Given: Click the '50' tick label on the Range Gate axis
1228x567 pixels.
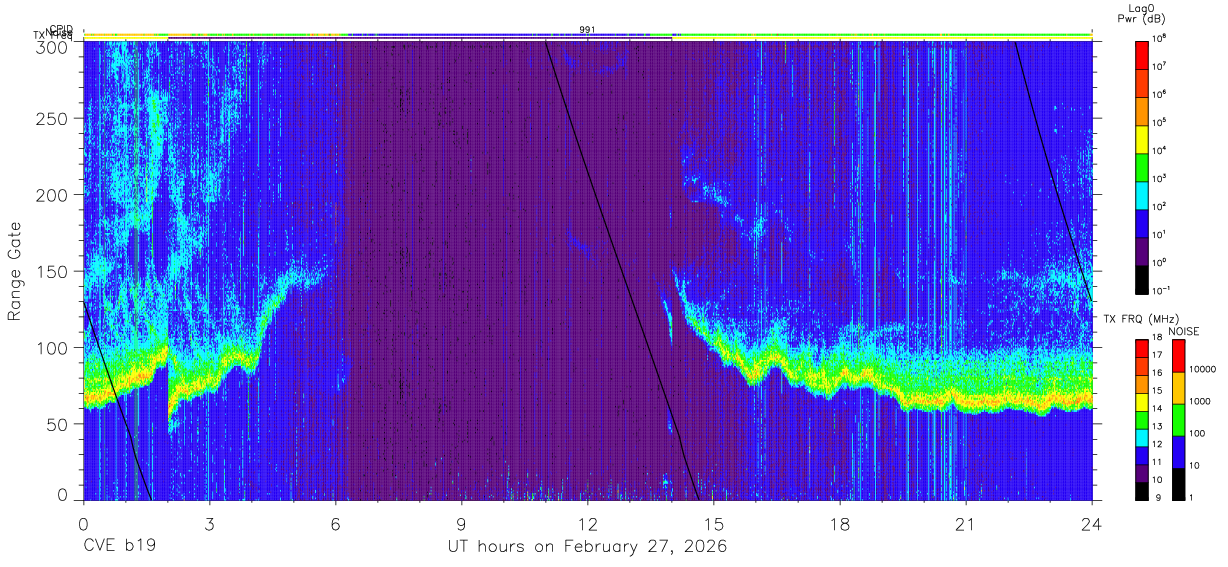Looking at the screenshot, I should tap(57, 424).
